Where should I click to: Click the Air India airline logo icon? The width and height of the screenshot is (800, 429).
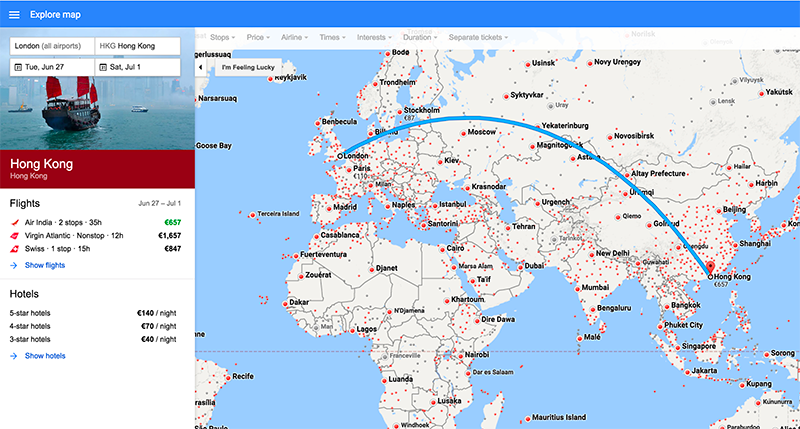tap(15, 222)
